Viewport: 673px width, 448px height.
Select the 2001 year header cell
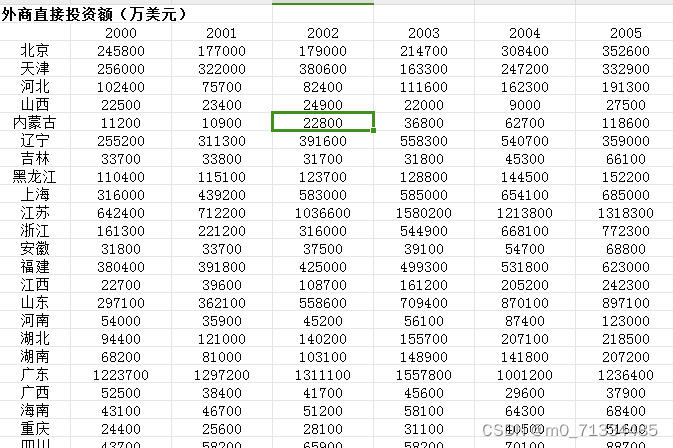click(221, 33)
